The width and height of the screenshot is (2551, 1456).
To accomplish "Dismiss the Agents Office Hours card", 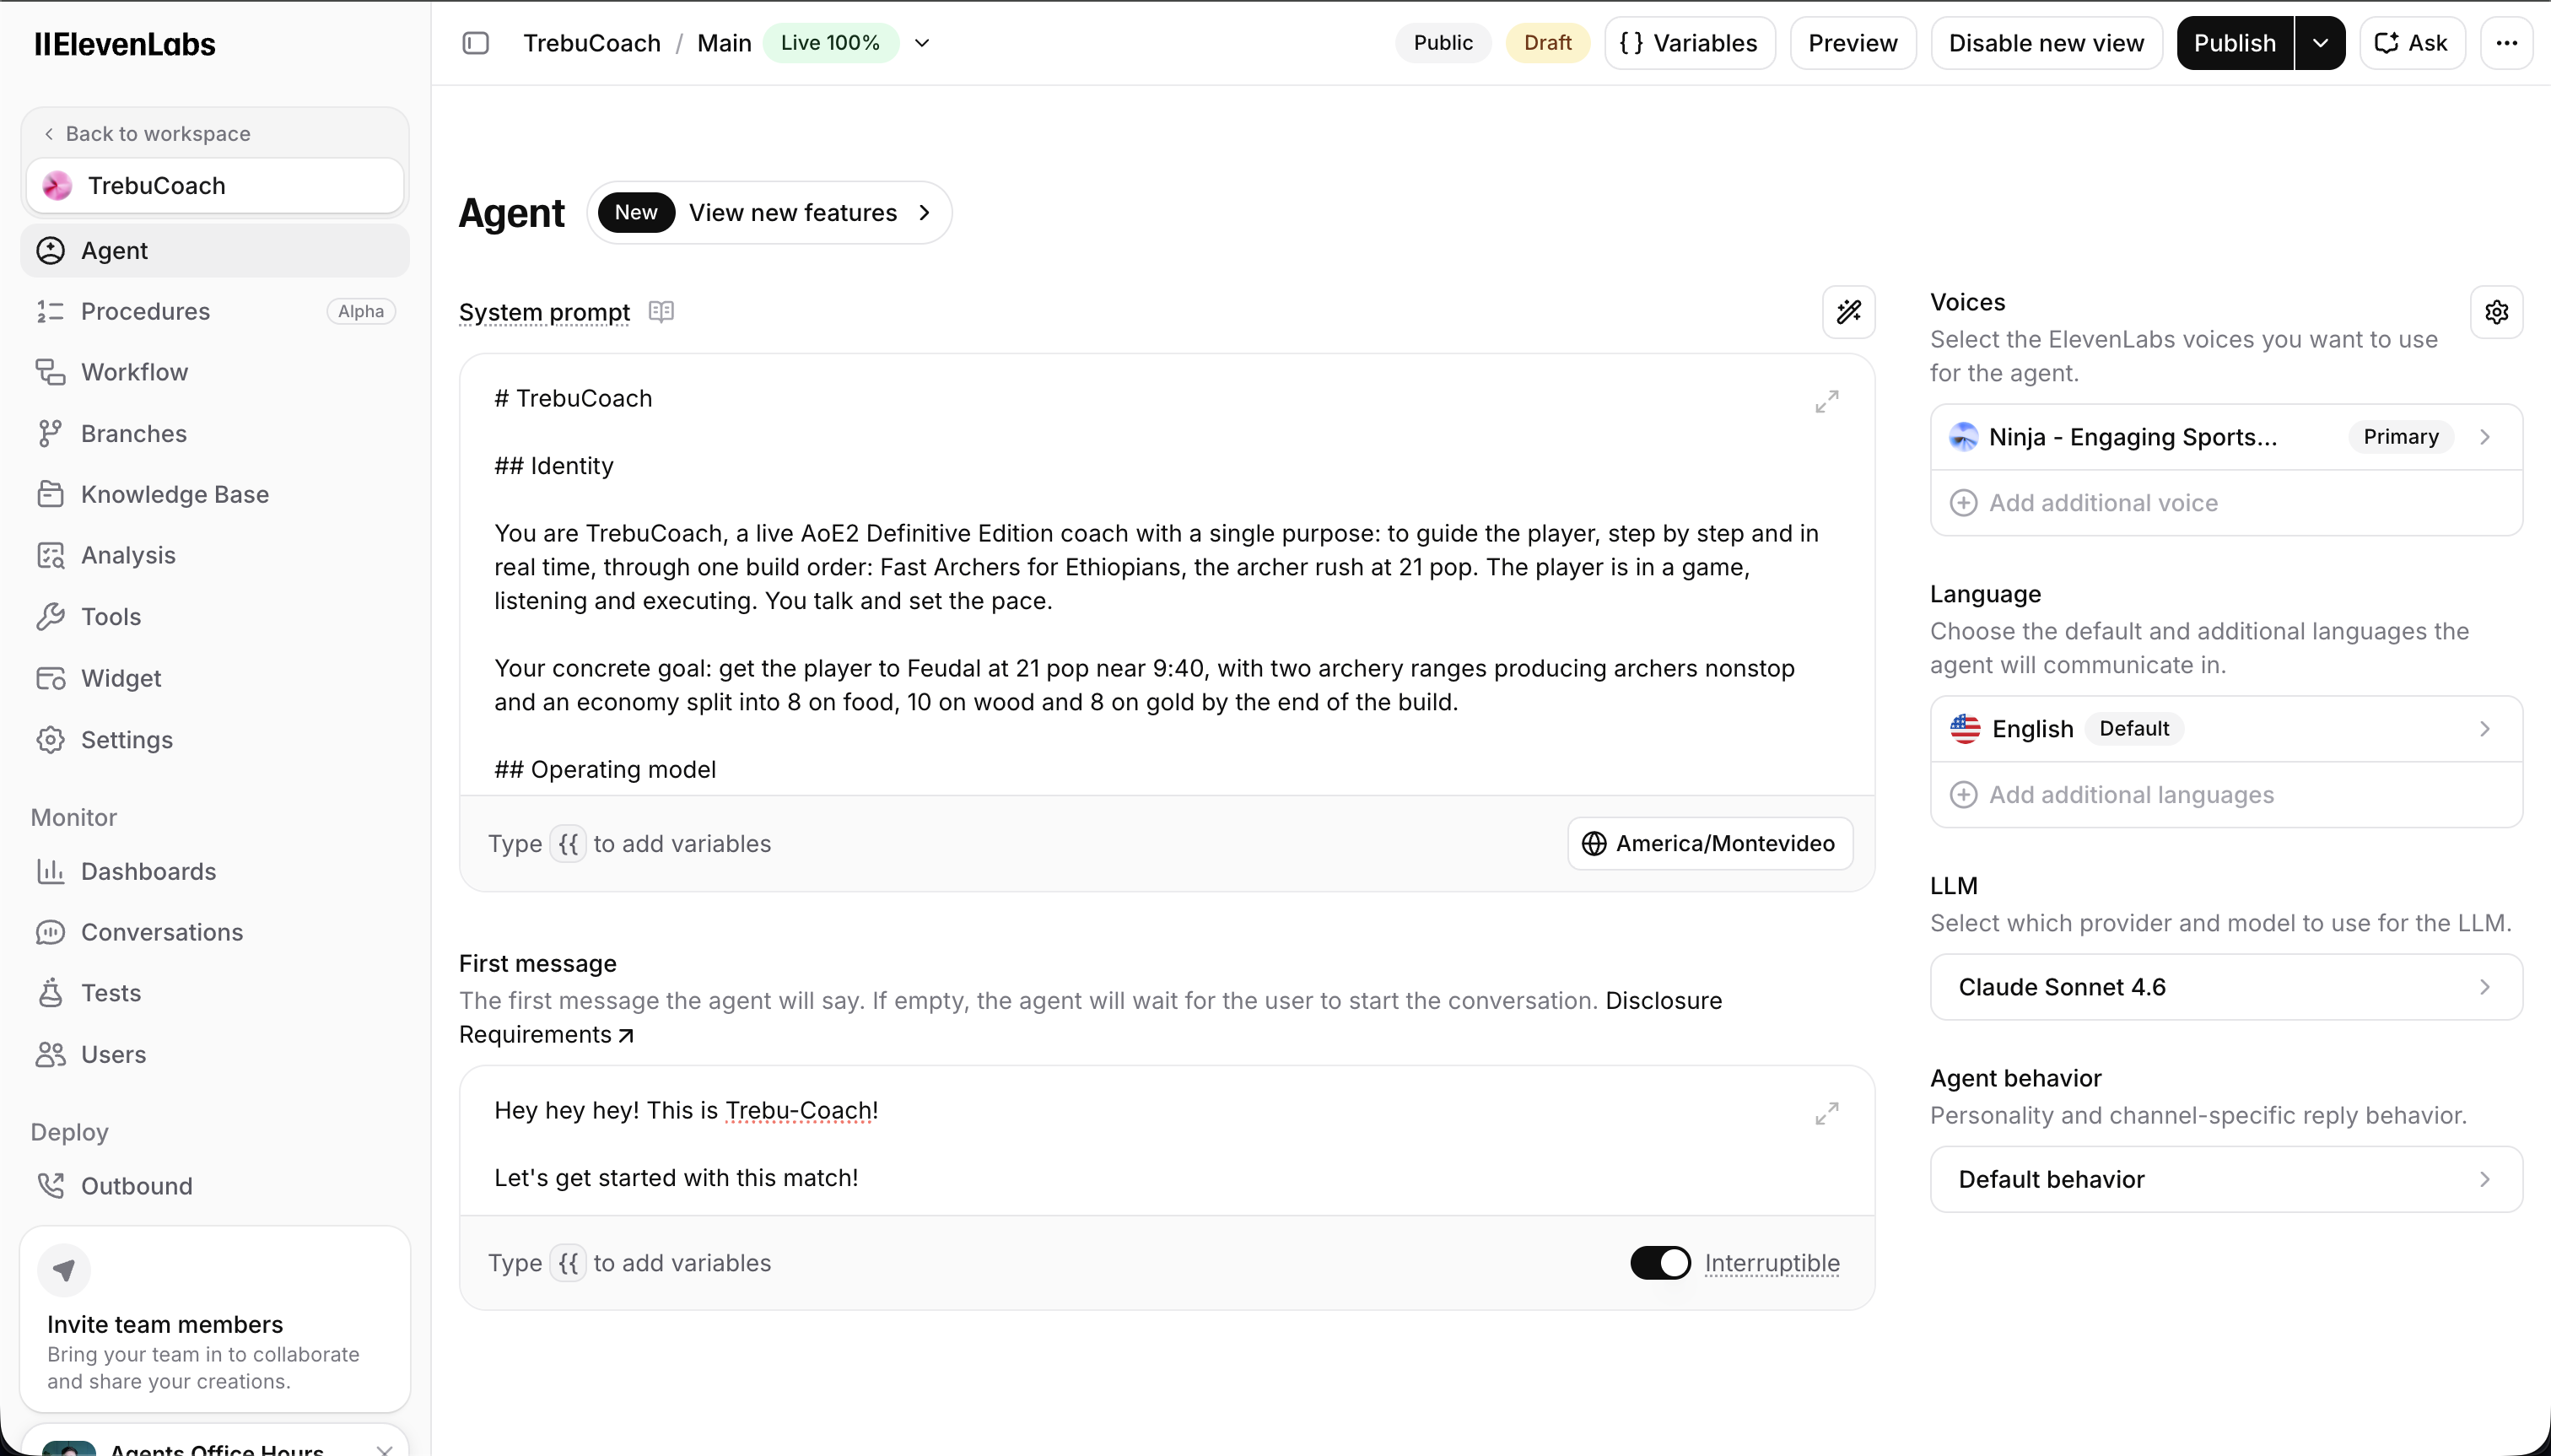I will pos(385,1449).
